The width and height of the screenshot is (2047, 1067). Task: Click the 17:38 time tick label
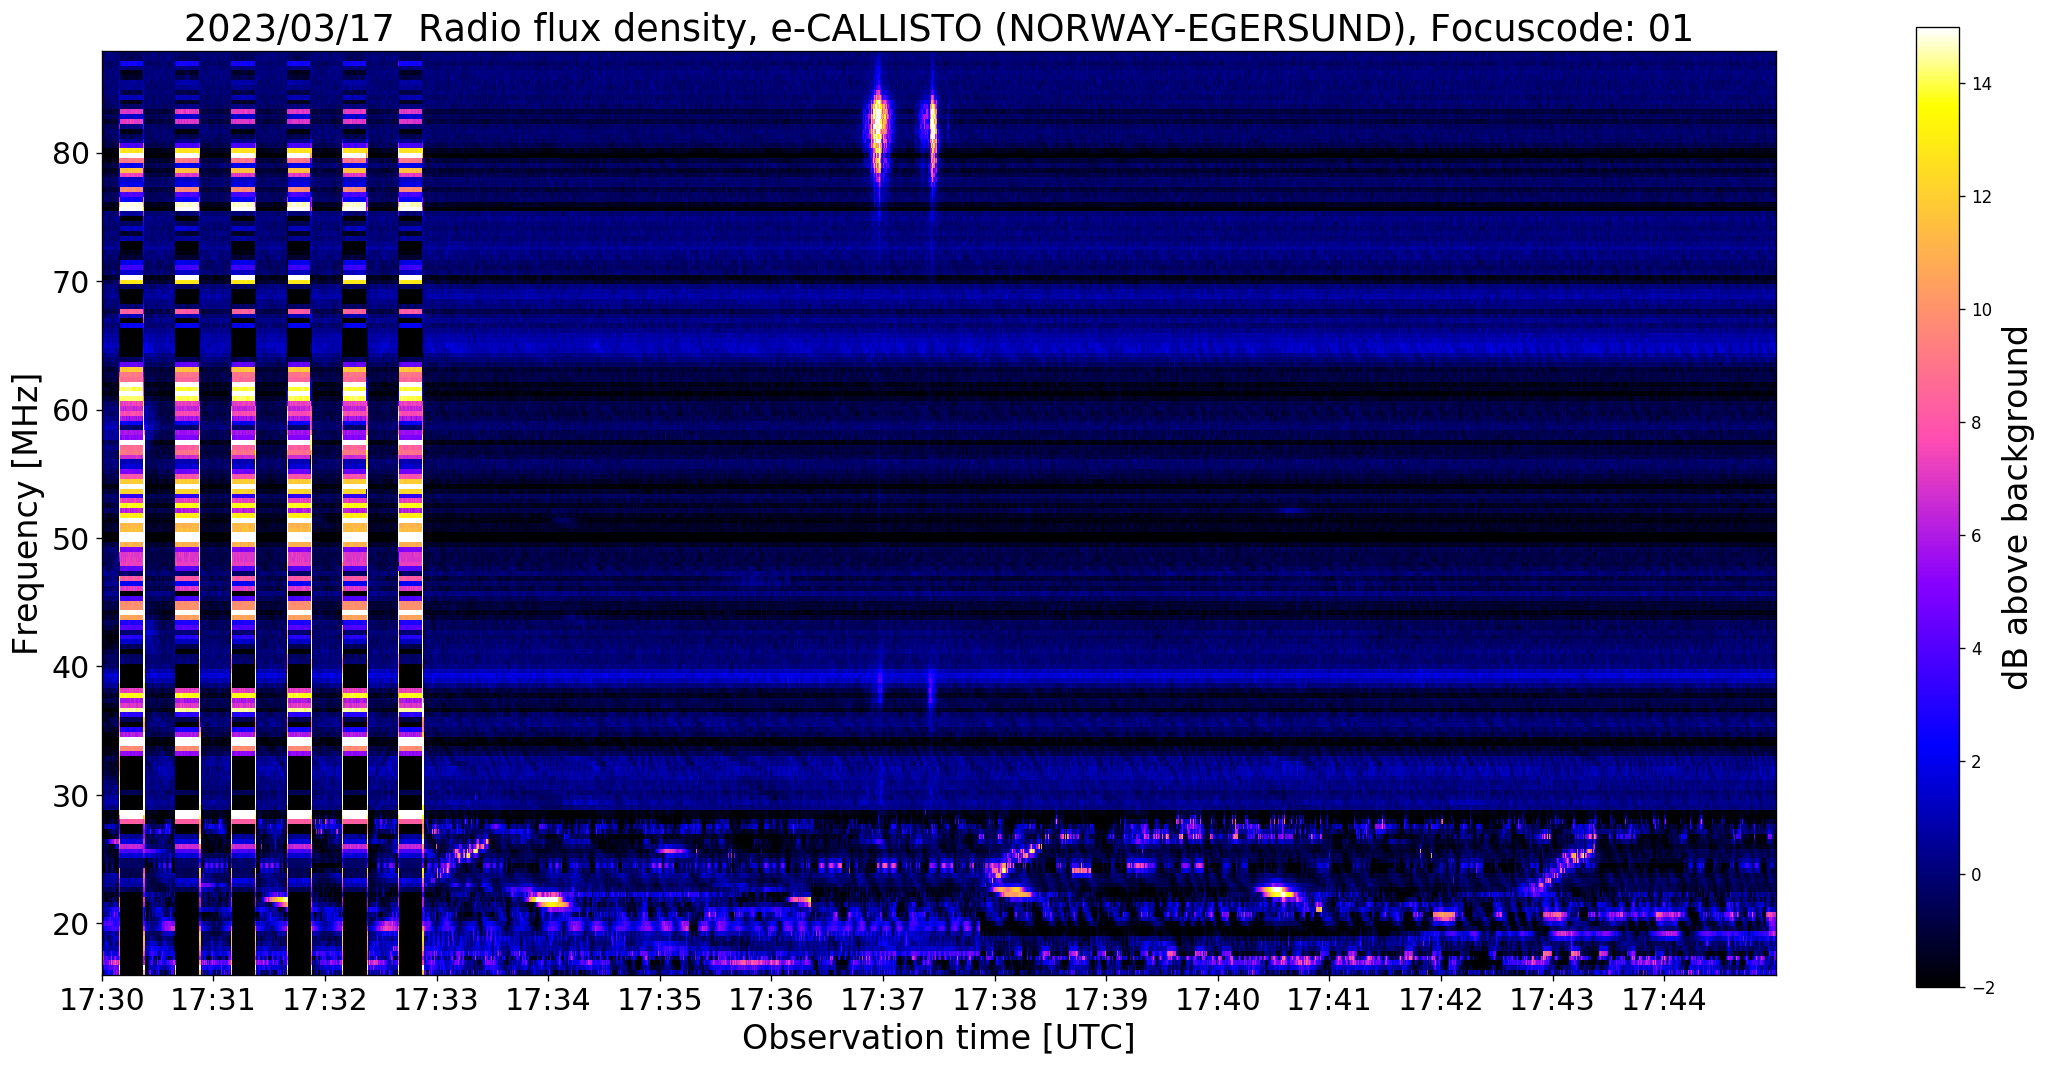[995, 999]
